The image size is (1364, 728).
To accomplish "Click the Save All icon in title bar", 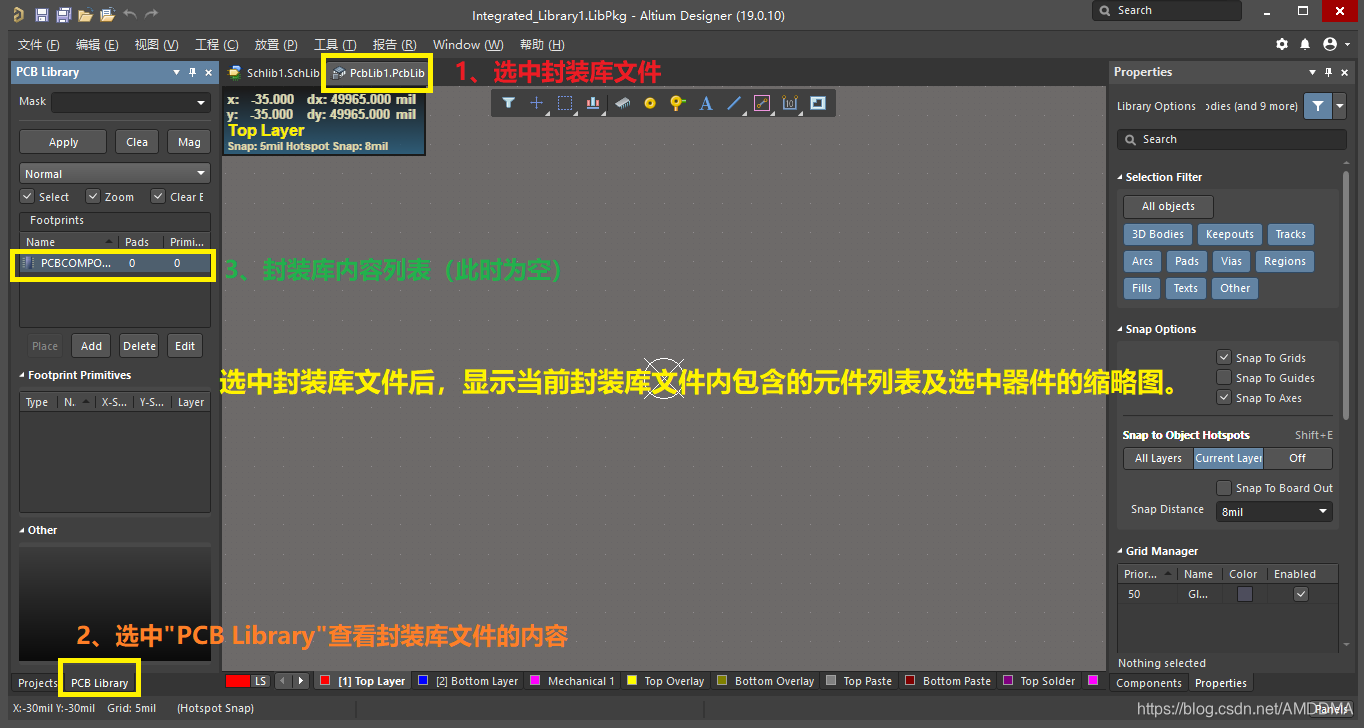I will point(63,14).
